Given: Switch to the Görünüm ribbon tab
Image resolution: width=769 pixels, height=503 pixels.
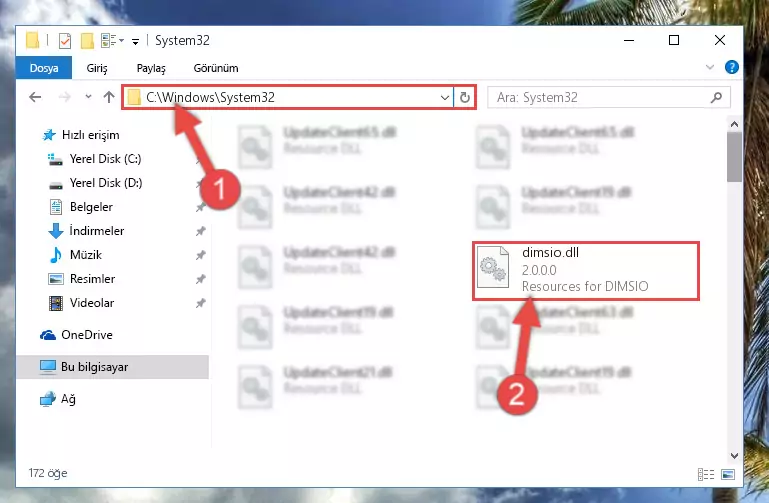Looking at the screenshot, I should point(216,68).
